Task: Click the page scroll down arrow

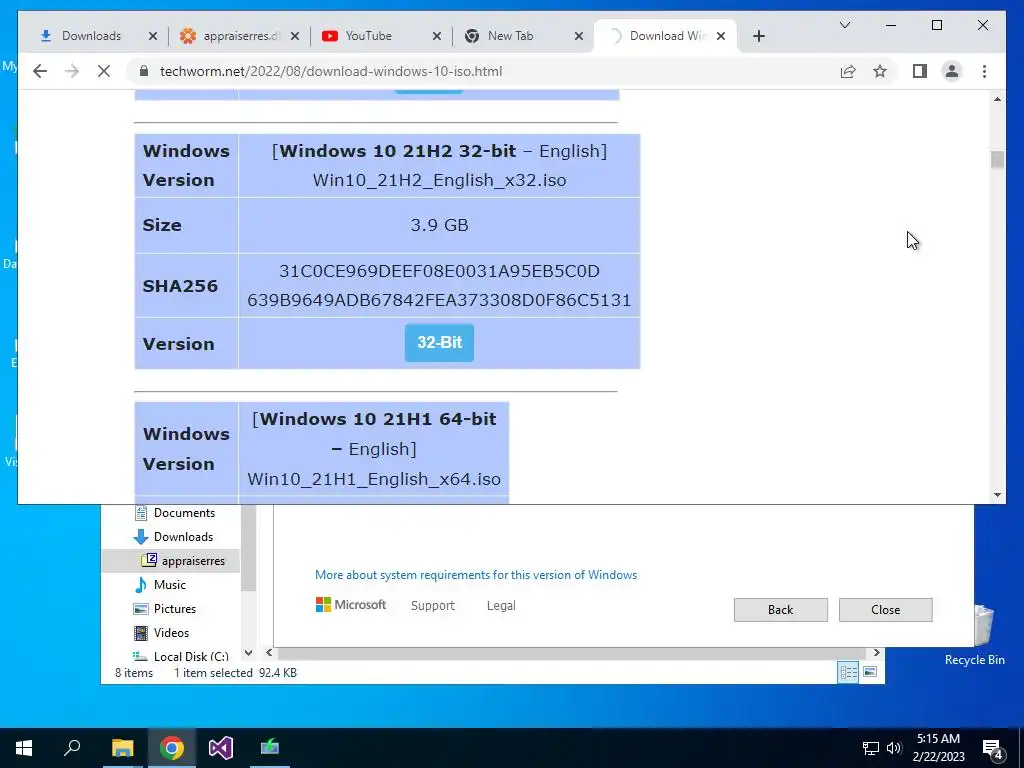Action: pos(997,495)
